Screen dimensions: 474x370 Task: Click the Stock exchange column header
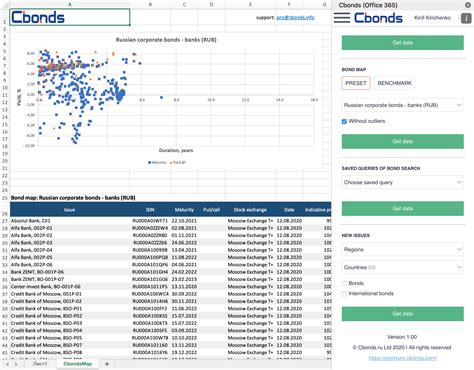point(250,210)
